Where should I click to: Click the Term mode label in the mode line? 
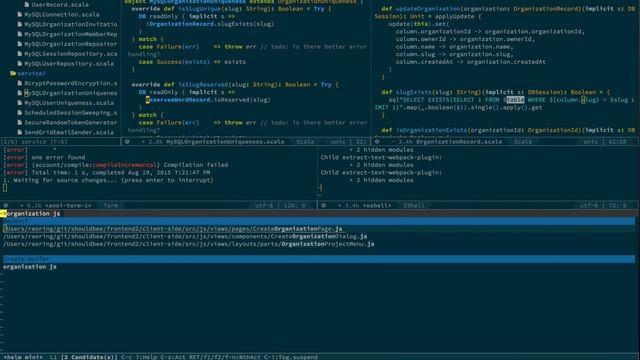tap(110, 205)
